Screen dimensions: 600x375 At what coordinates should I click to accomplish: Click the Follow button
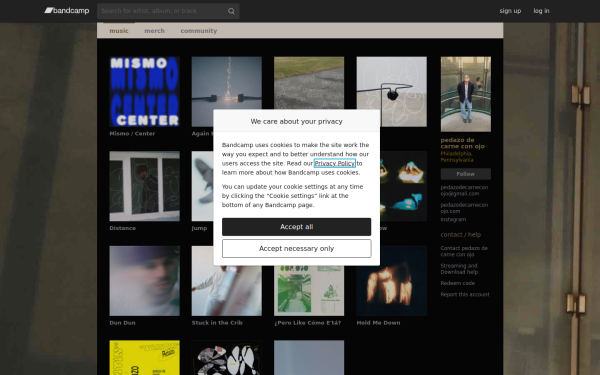(465, 174)
